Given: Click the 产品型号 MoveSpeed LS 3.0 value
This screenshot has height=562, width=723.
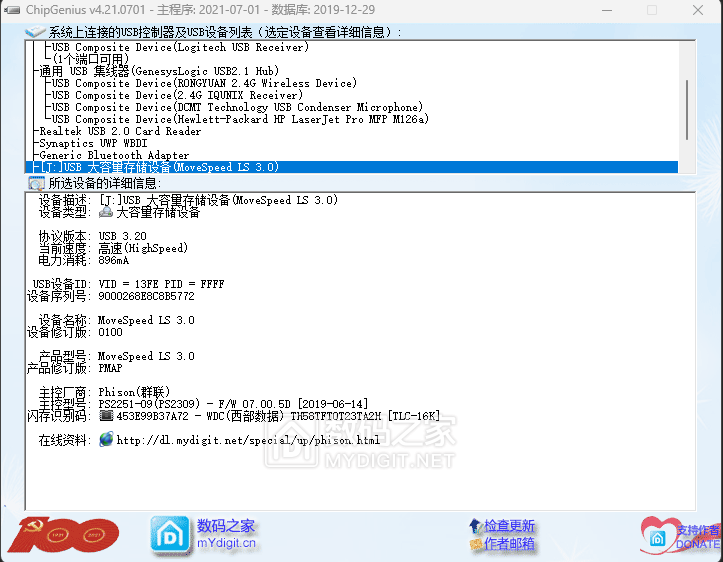Looking at the screenshot, I should (x=146, y=356).
